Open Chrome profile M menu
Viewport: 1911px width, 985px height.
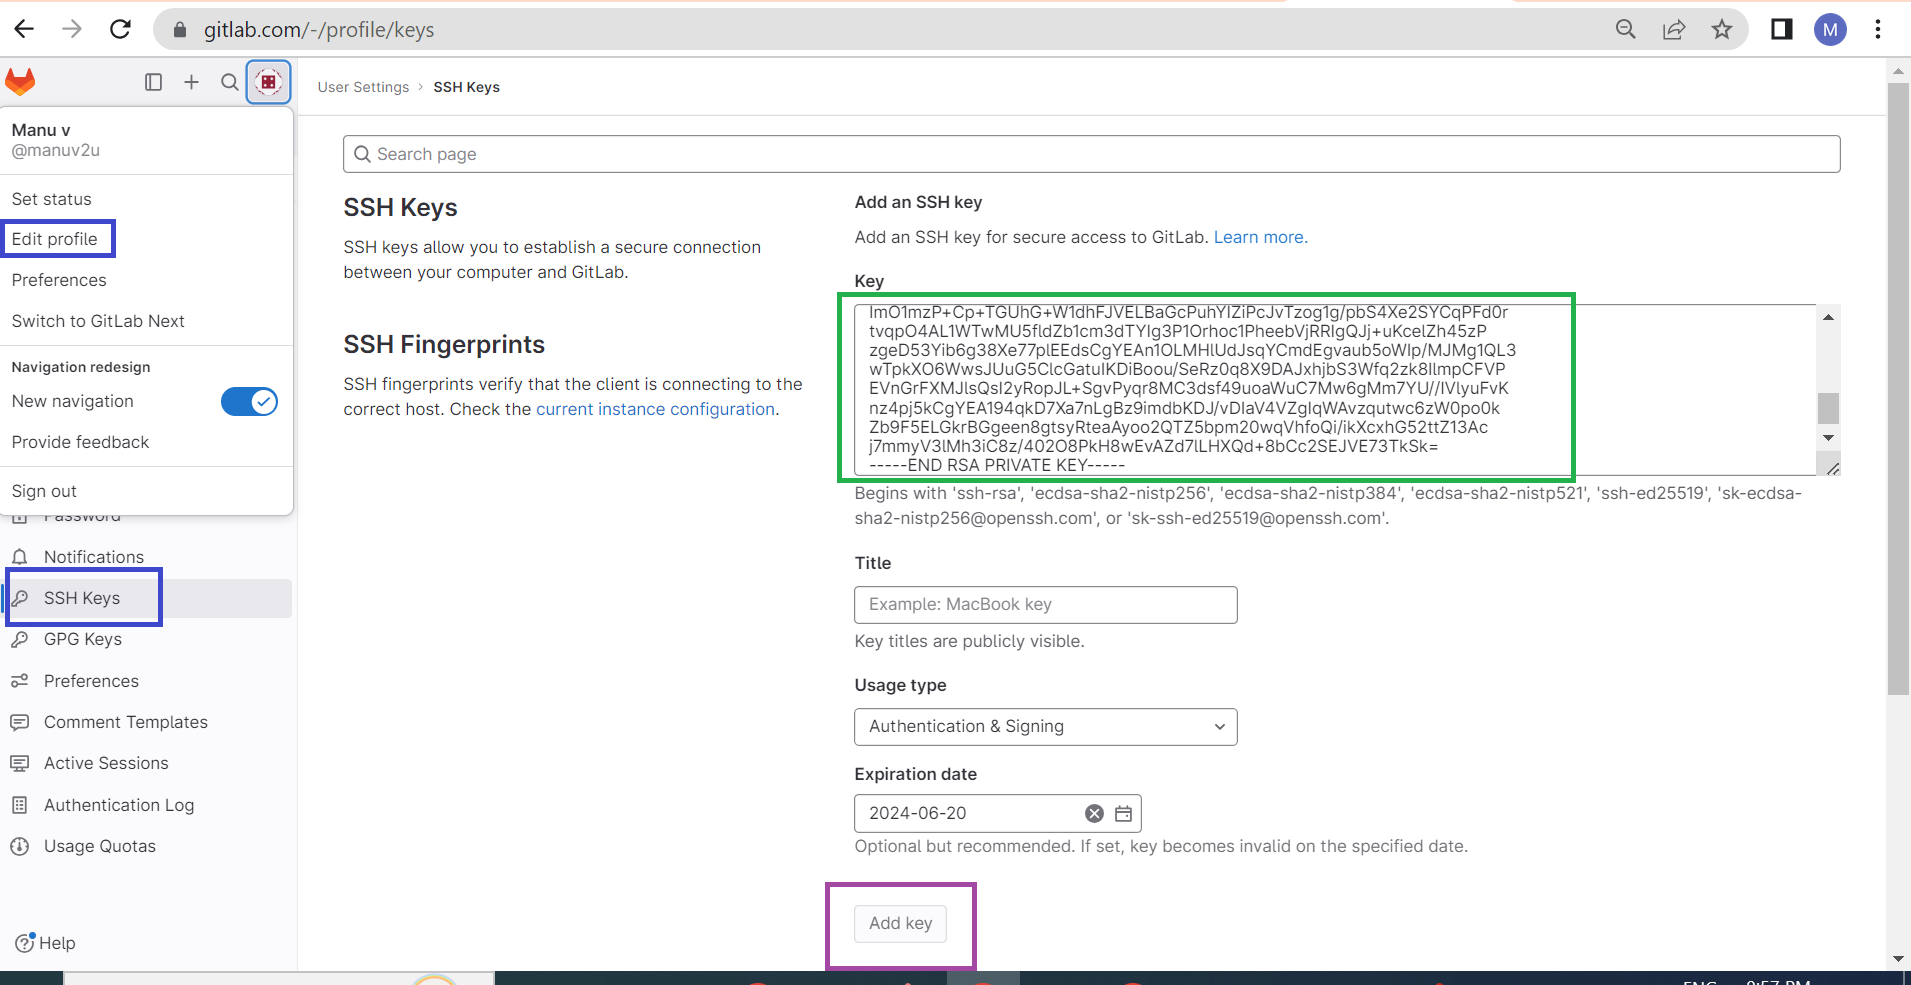tap(1830, 30)
